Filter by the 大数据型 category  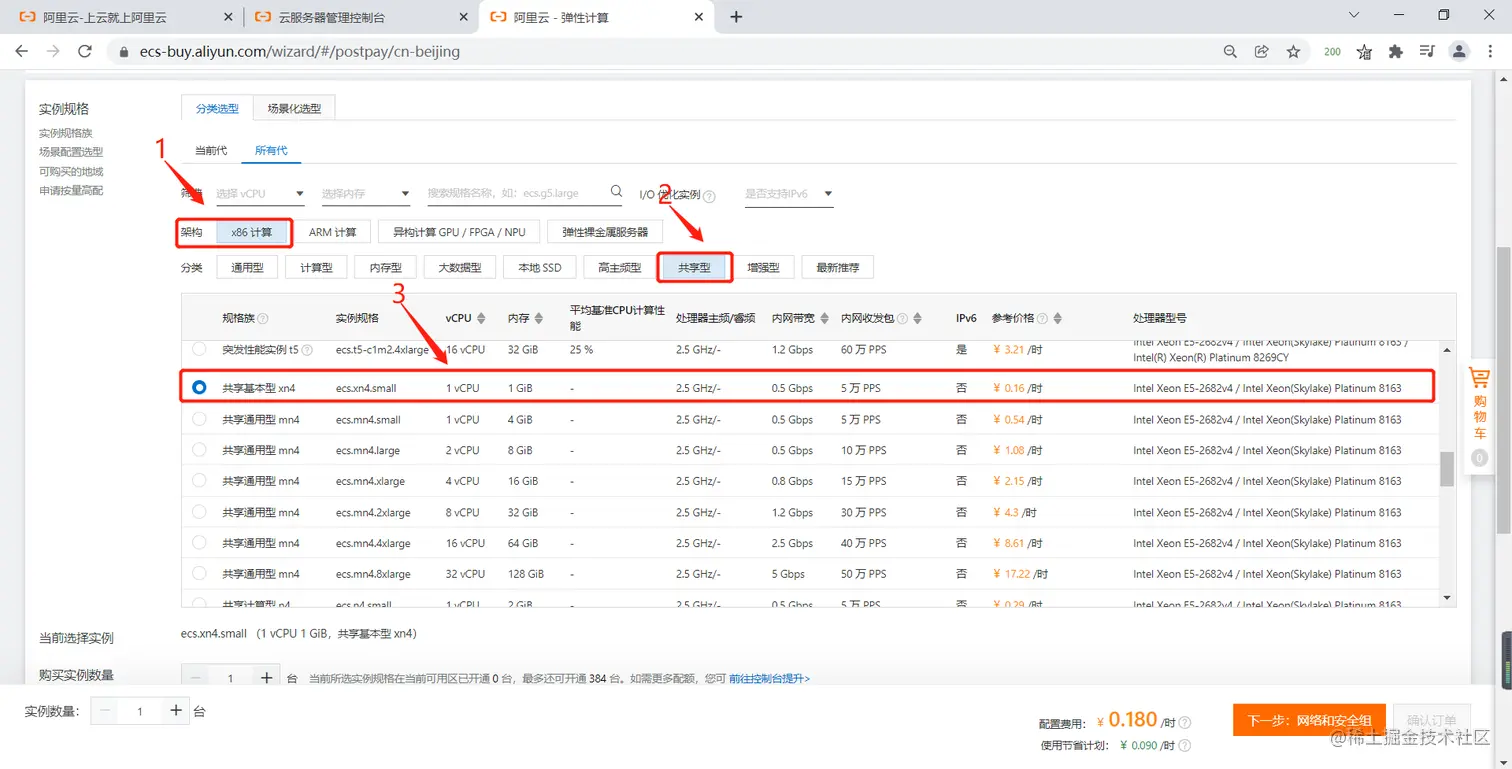point(460,267)
